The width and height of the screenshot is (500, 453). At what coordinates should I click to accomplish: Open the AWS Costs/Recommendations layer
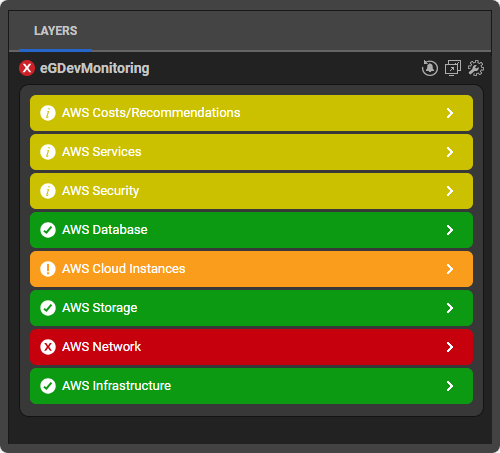(x=251, y=113)
